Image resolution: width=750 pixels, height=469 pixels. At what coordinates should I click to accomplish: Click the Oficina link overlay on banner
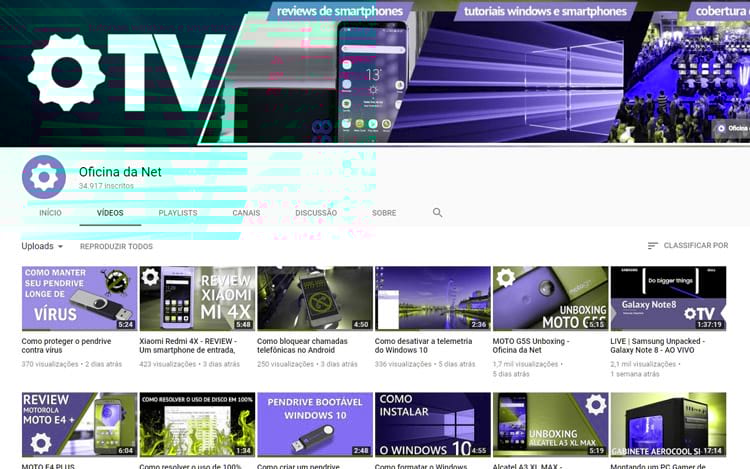click(733, 128)
